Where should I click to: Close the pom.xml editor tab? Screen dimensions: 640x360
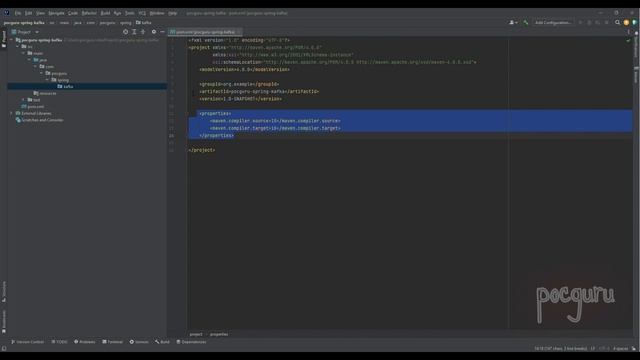tap(239, 32)
